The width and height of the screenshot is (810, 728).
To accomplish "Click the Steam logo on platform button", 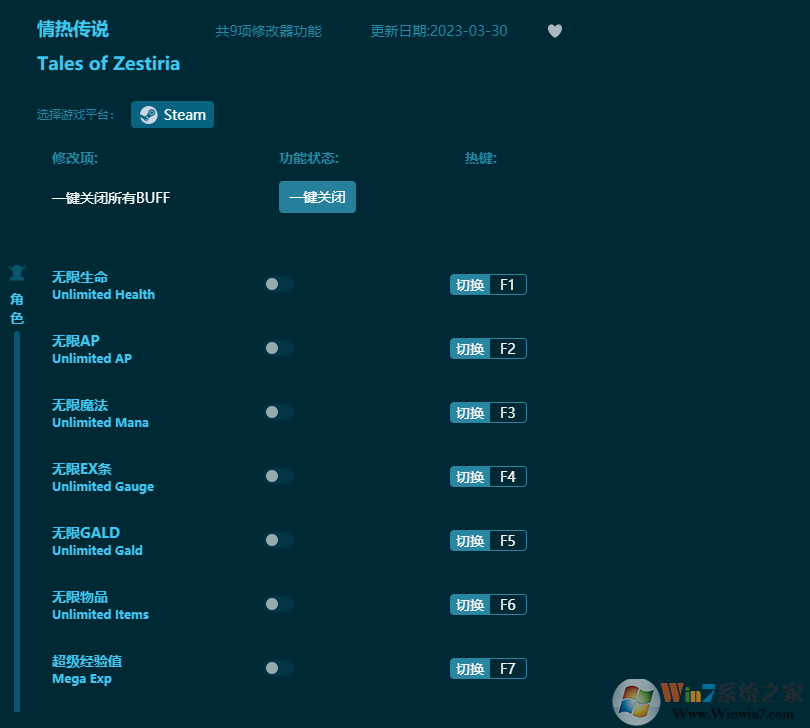I will [x=148, y=114].
